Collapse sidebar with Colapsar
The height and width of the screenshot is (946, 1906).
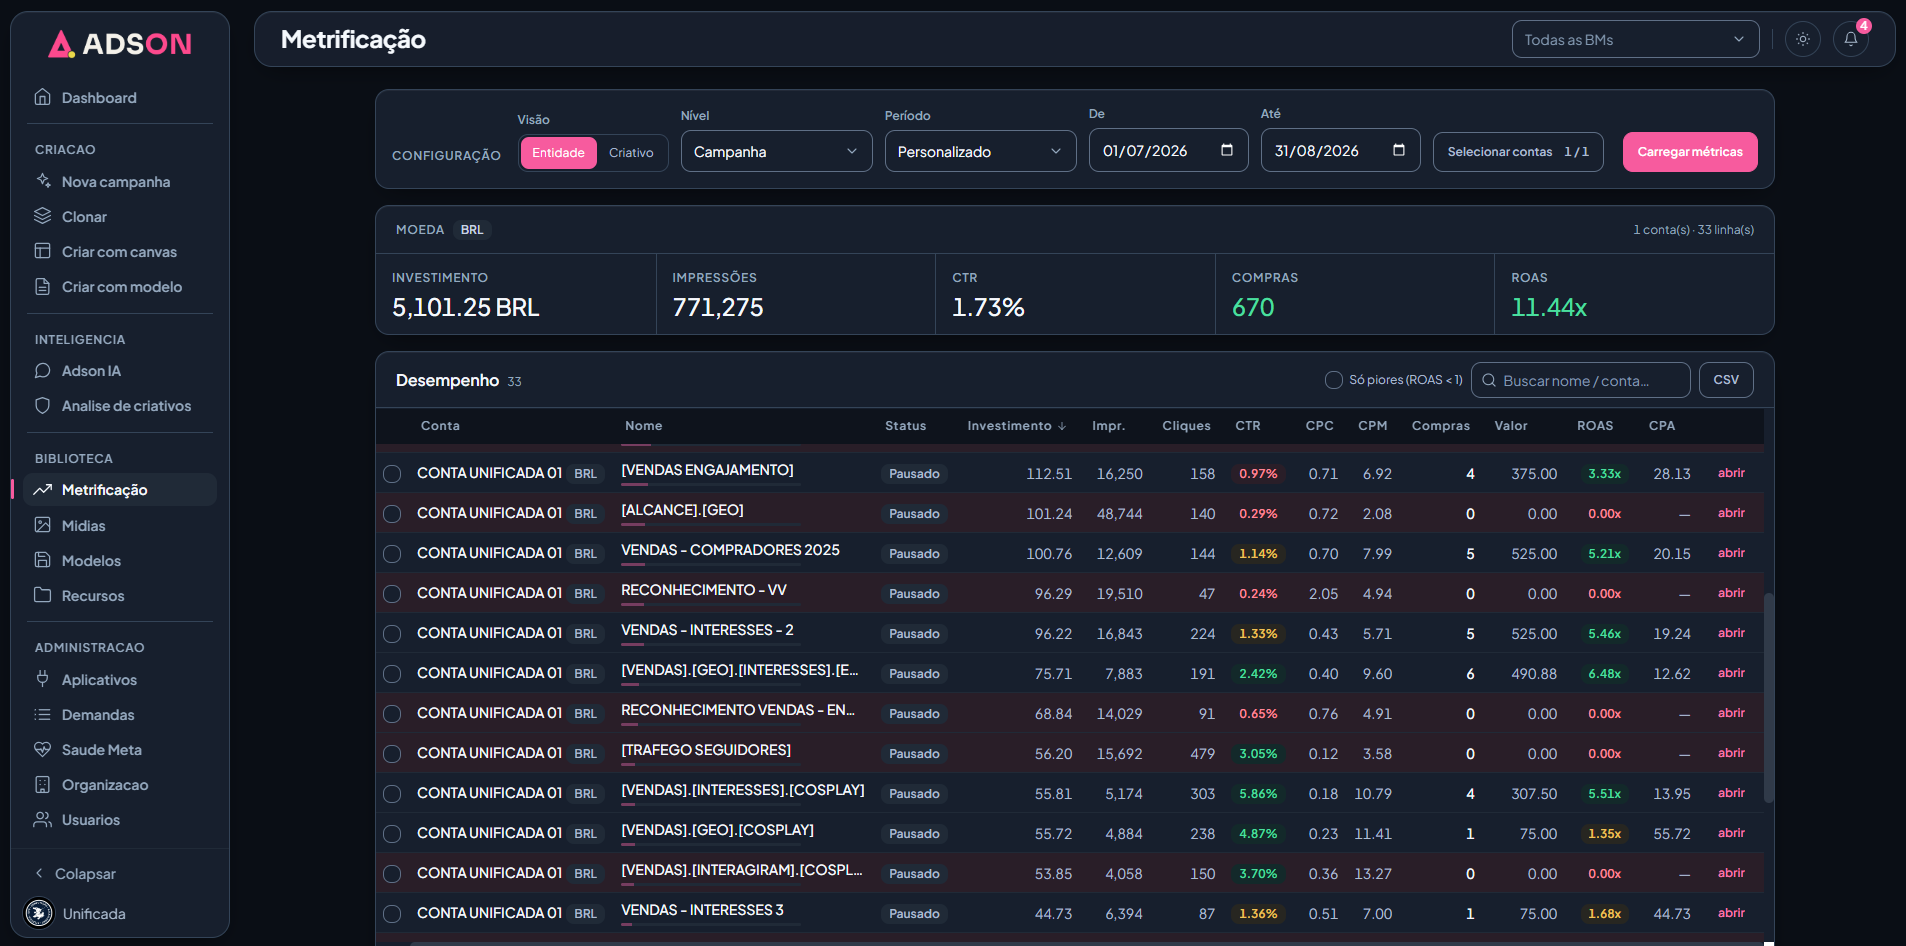click(75, 873)
